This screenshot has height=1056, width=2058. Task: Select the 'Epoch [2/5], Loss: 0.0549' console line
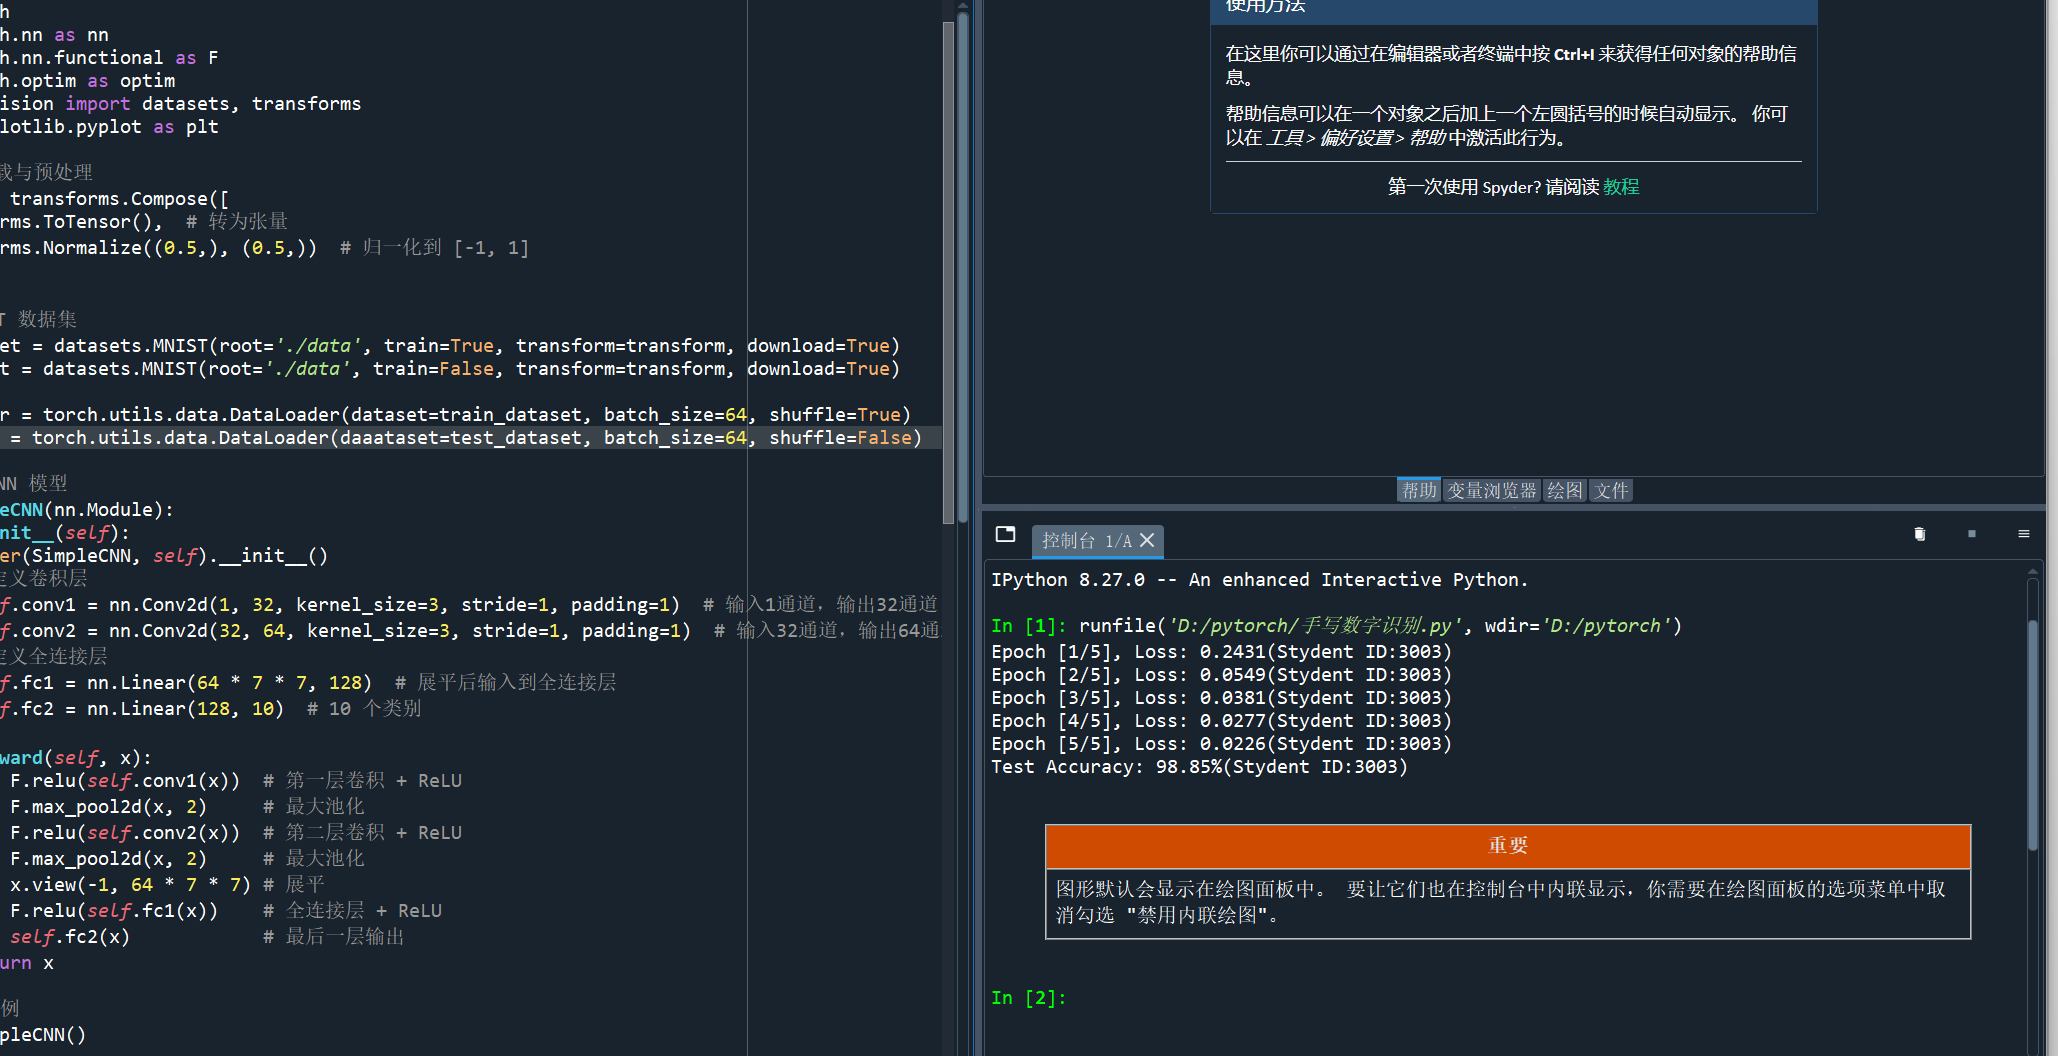coord(1221,675)
